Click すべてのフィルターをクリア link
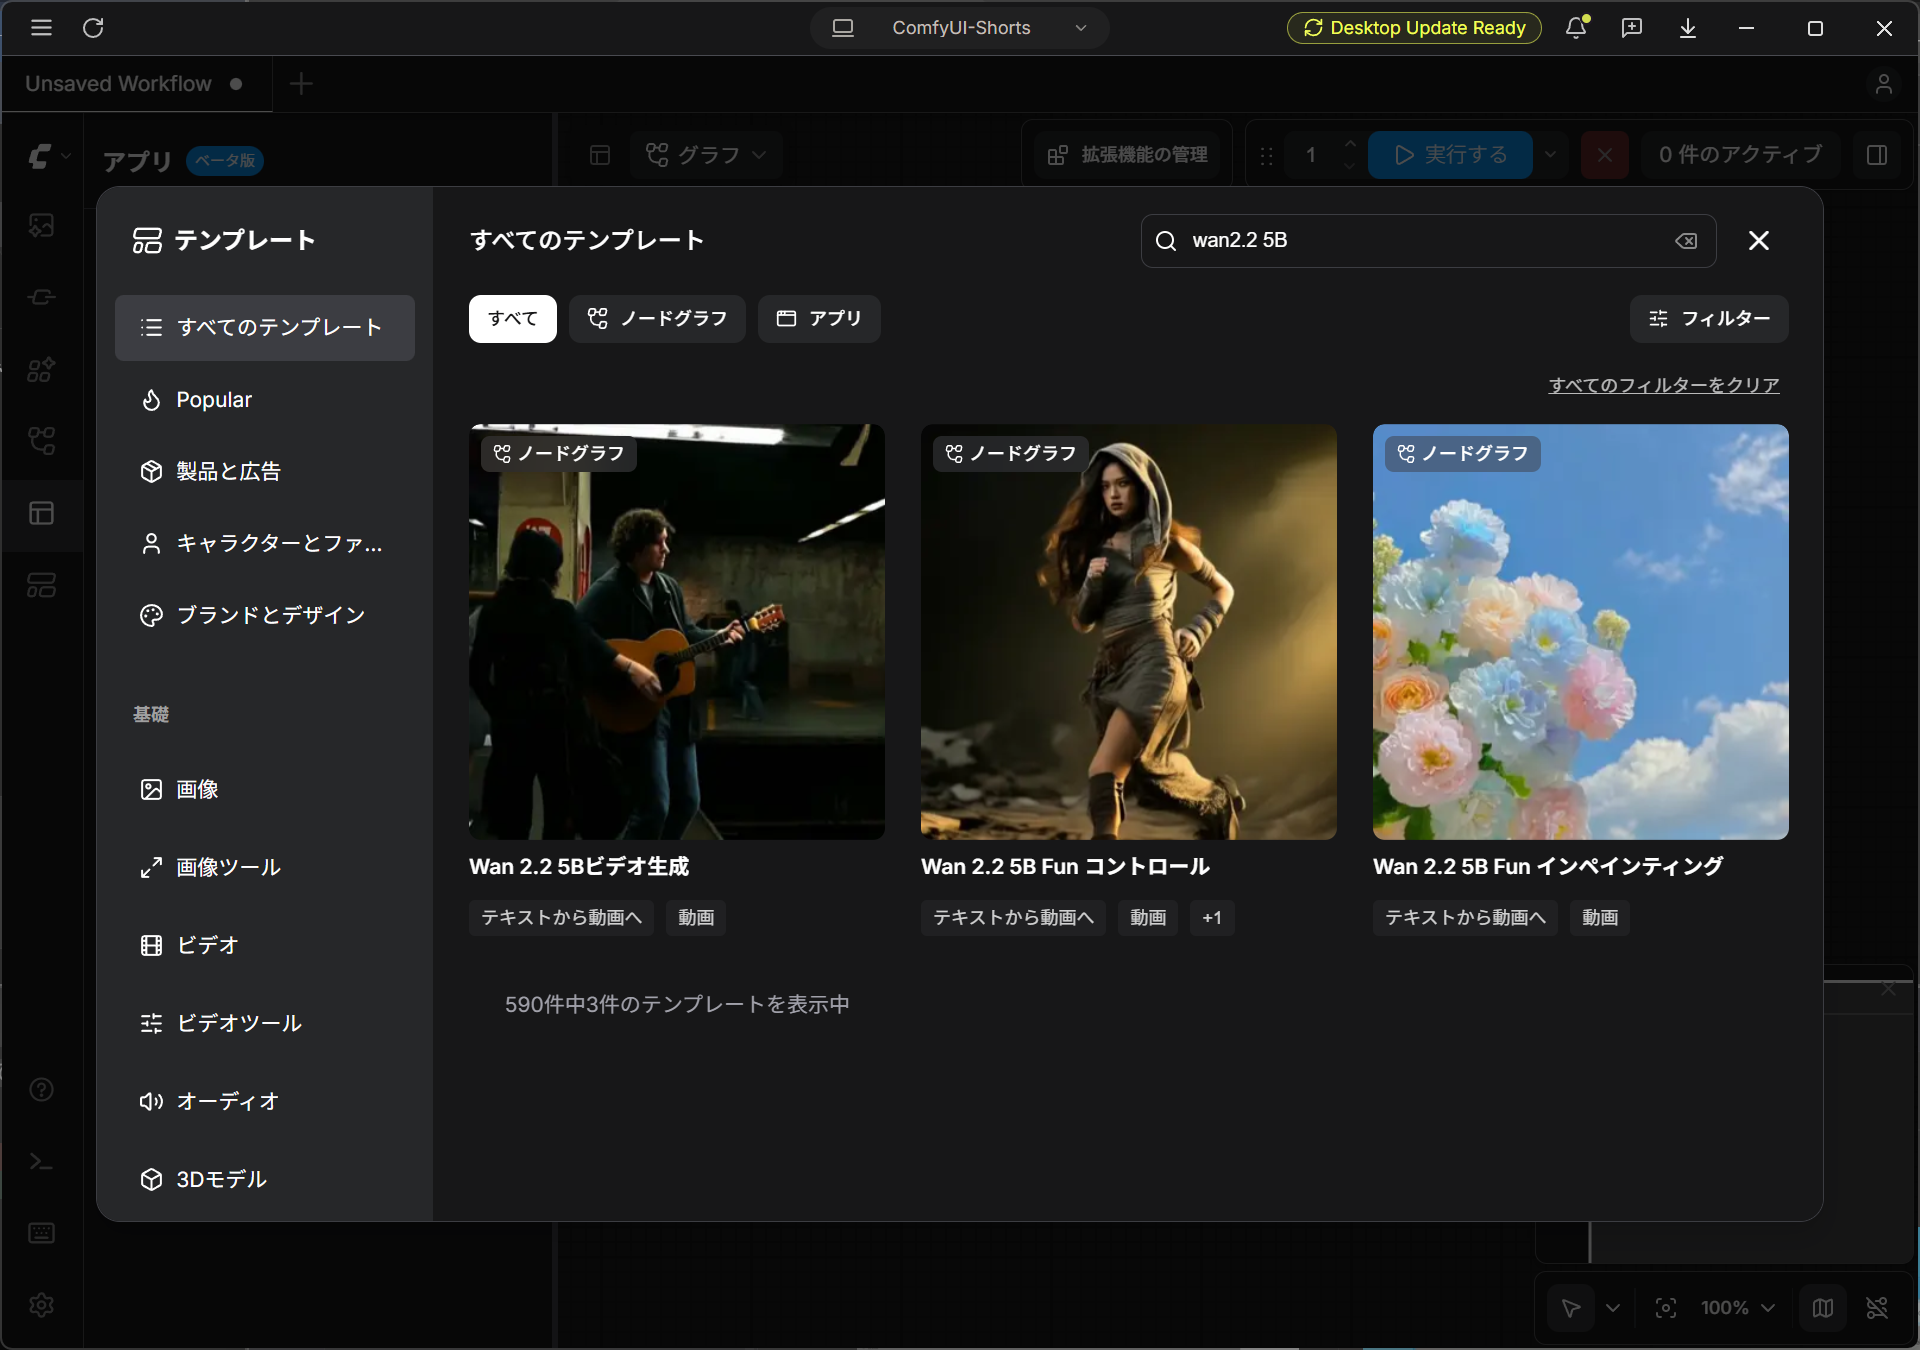This screenshot has width=1920, height=1350. tap(1664, 385)
